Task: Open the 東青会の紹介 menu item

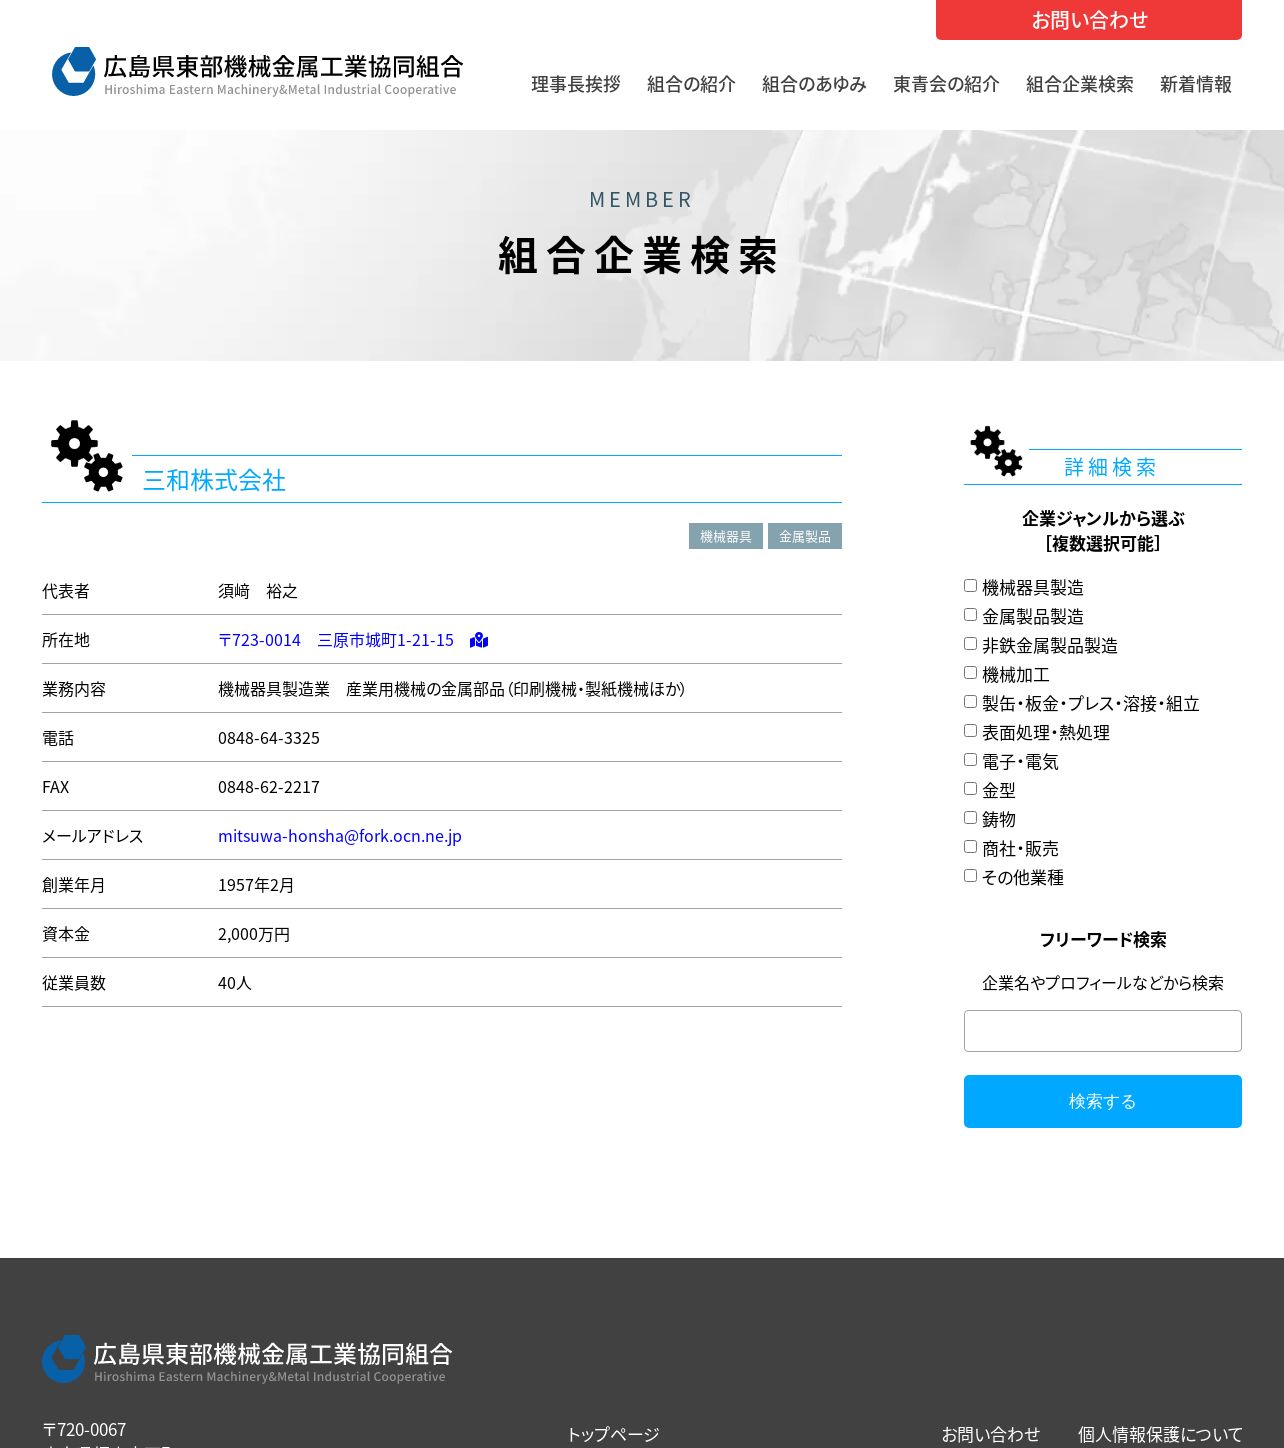Action: 946,84
